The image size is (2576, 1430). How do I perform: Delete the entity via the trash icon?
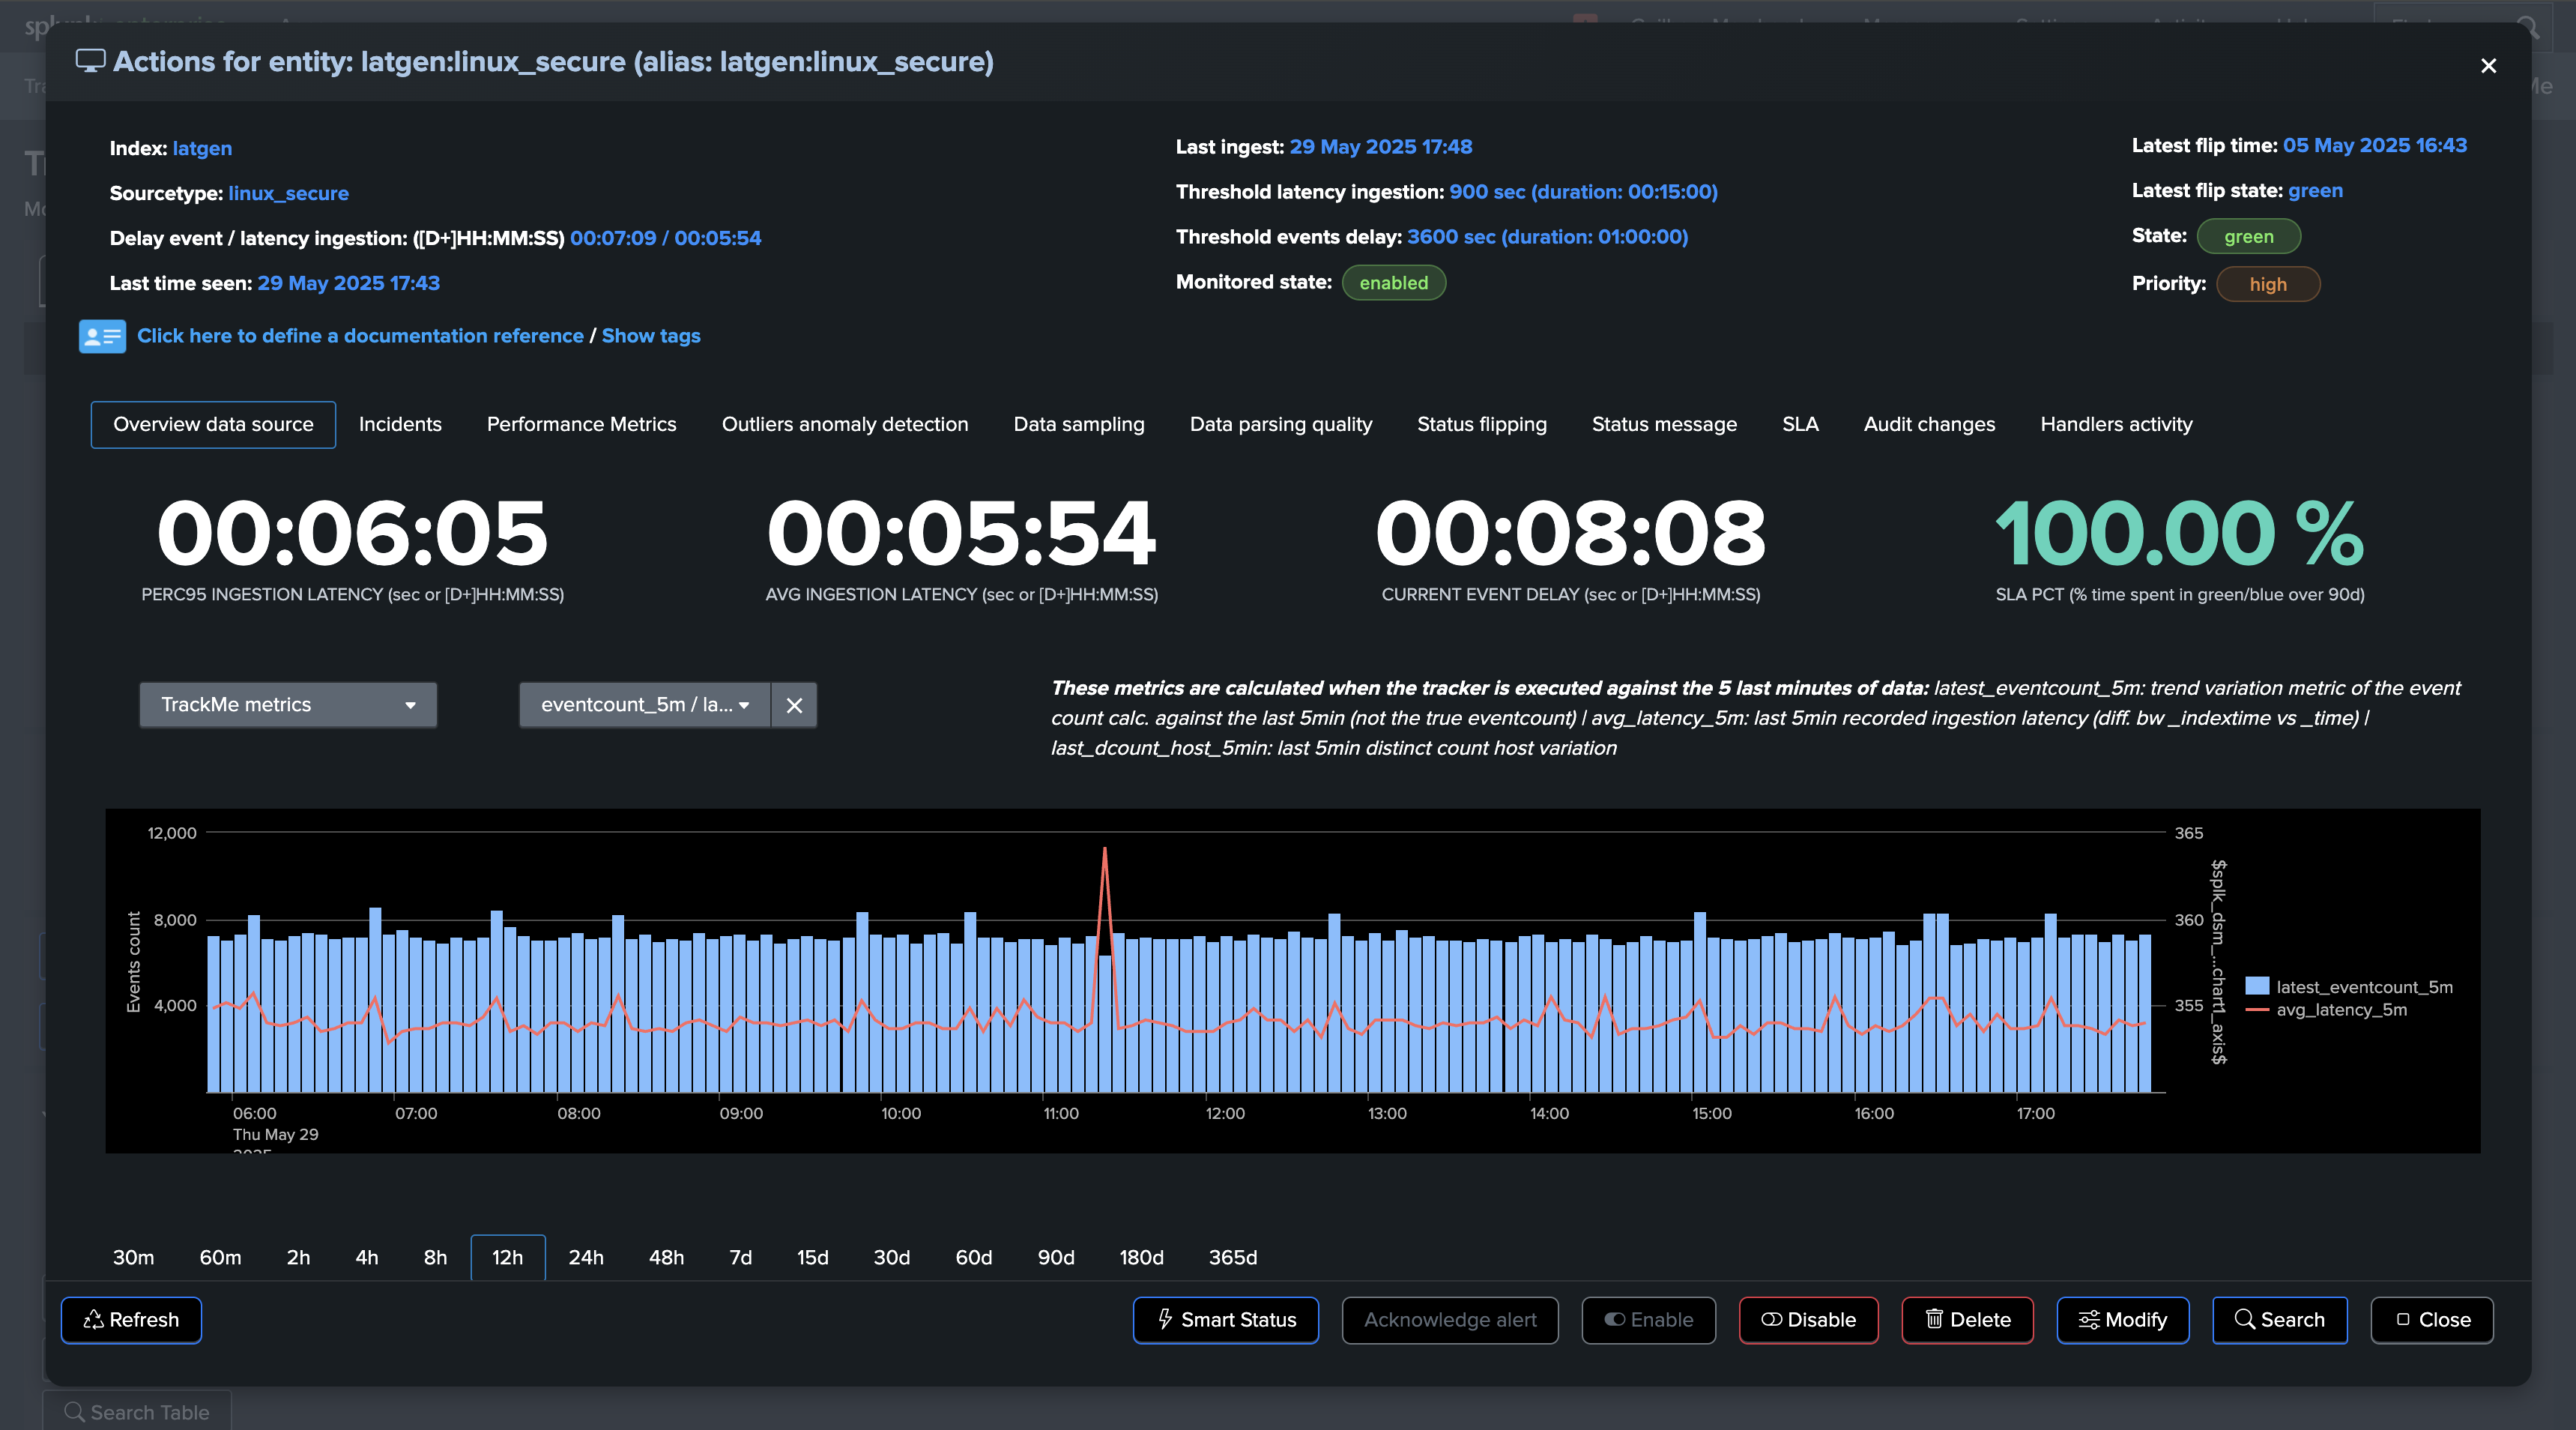point(1967,1320)
